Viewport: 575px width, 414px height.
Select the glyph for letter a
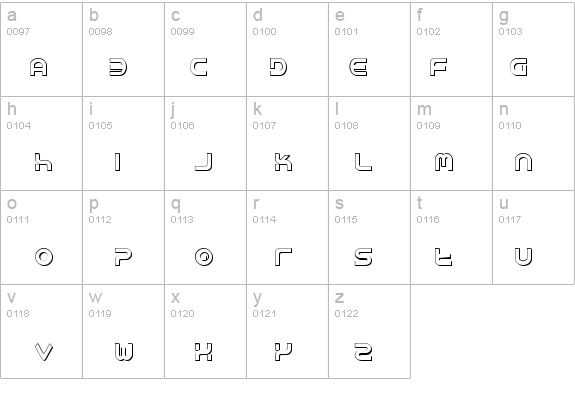click(x=39, y=67)
